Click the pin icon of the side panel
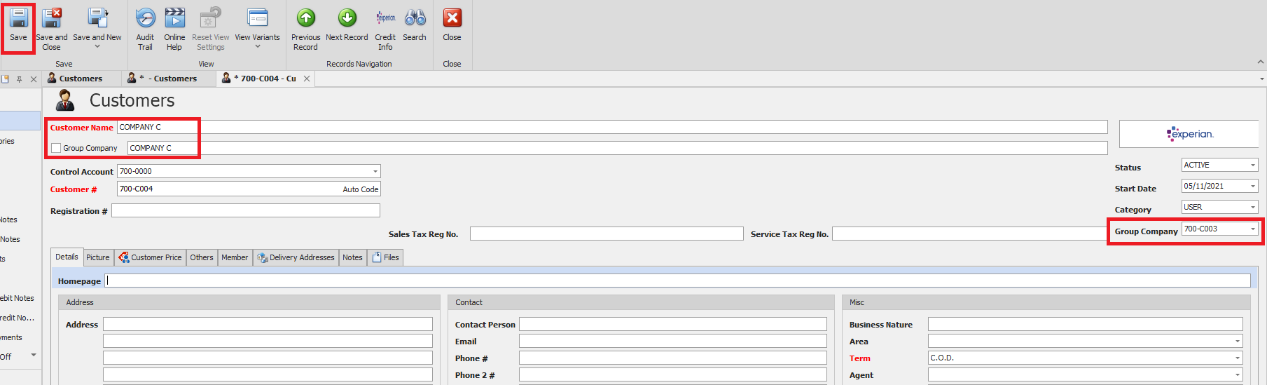This screenshot has width=1267, height=385. pyautogui.click(x=20, y=78)
